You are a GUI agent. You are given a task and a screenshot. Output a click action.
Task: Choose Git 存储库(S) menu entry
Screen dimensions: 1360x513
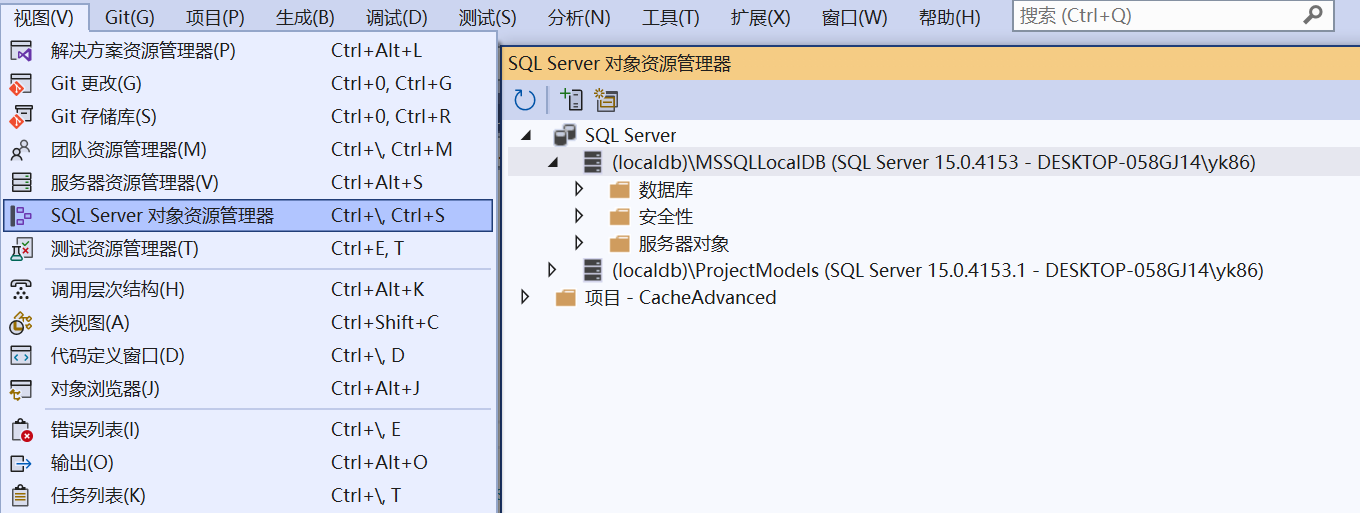point(248,116)
